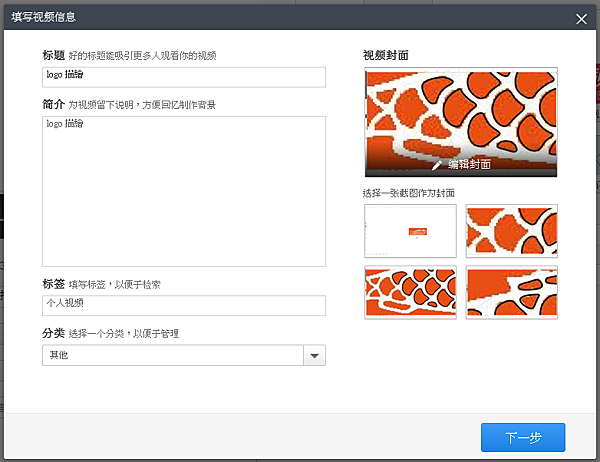Click the 视频封面 heading
The height and width of the screenshot is (462, 600).
pos(386,55)
